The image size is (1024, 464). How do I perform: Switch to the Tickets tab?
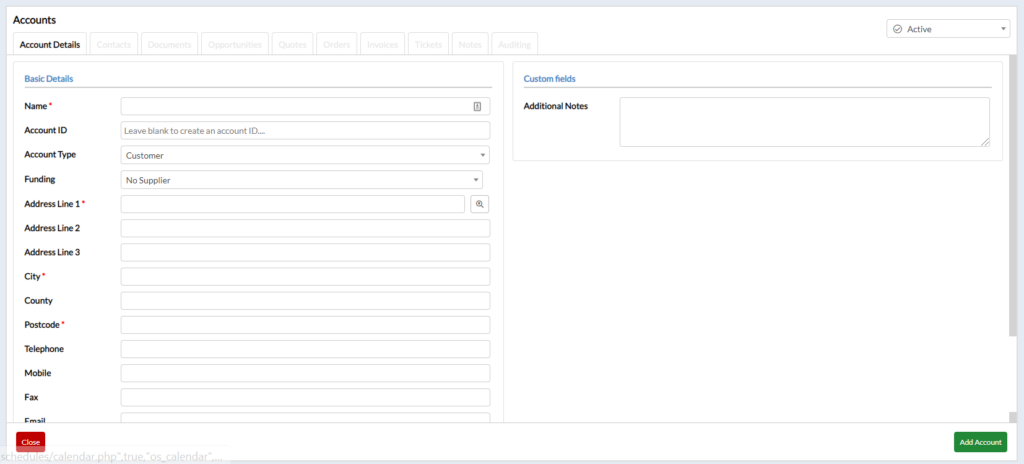tap(428, 45)
